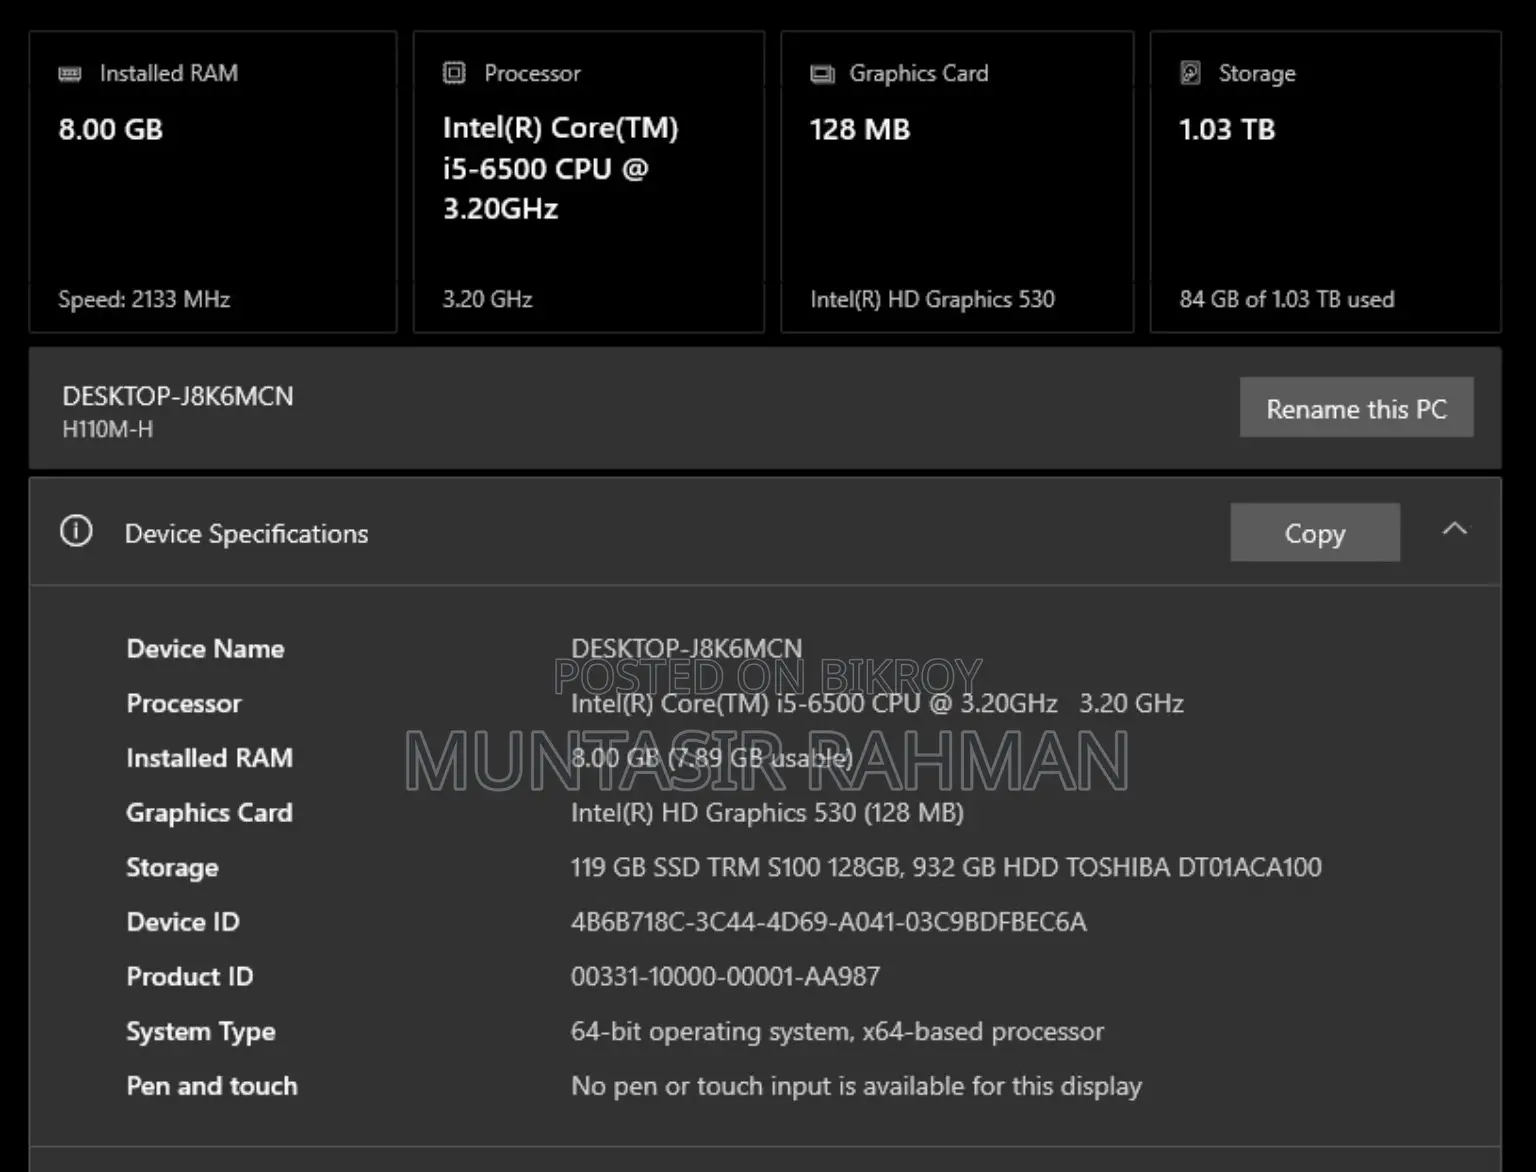Copy the device specifications
Image resolution: width=1536 pixels, height=1172 pixels.
pos(1314,533)
